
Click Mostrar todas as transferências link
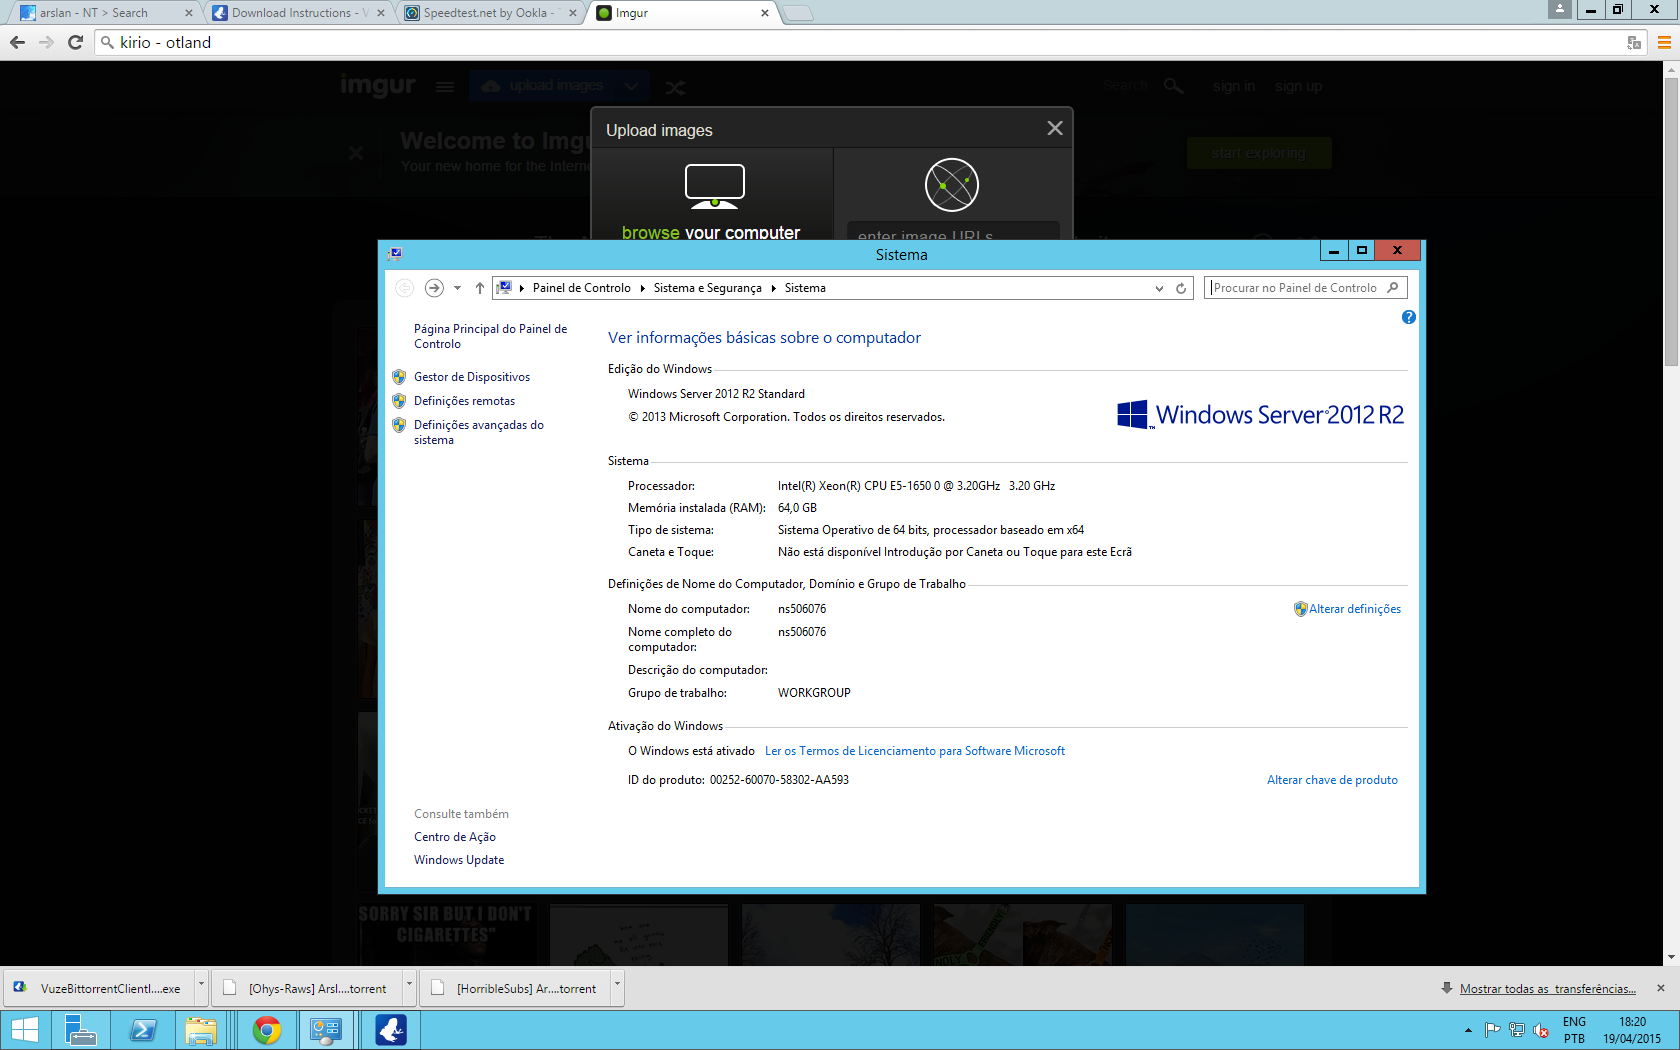tap(1547, 989)
